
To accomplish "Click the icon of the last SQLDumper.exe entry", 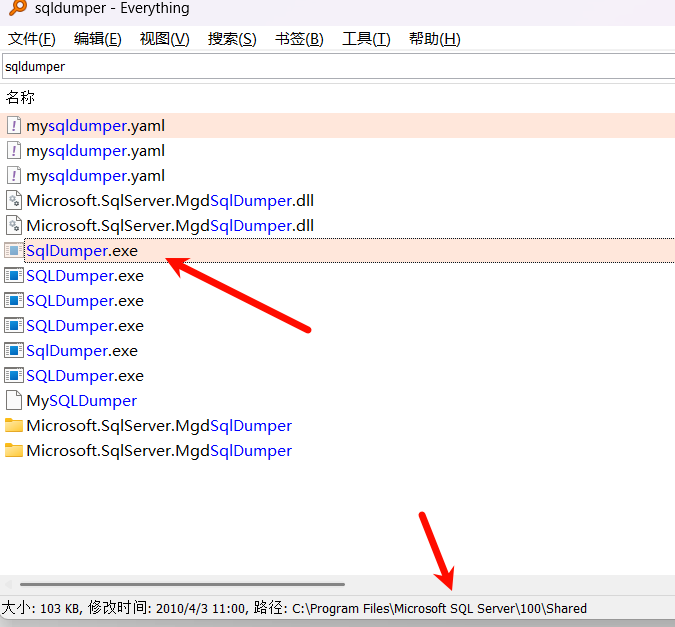I will (x=14, y=376).
